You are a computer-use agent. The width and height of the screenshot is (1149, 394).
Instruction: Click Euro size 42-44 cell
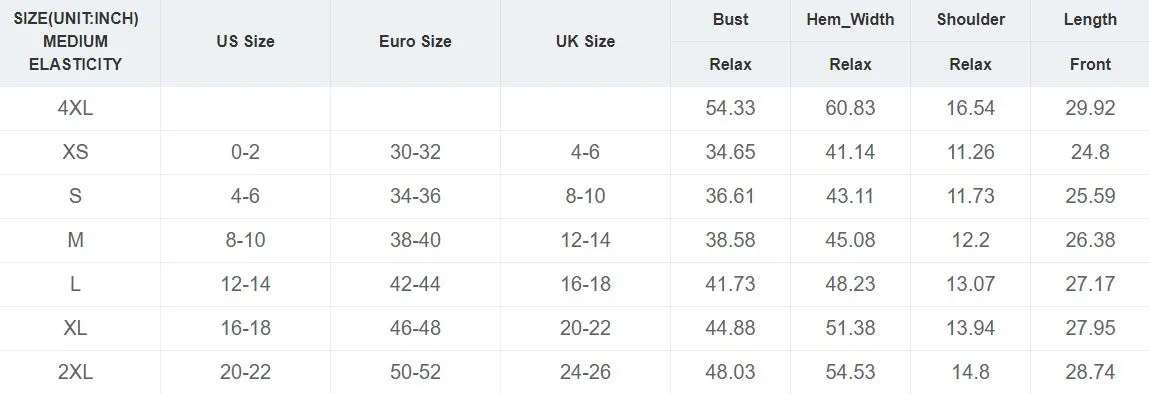[415, 284]
